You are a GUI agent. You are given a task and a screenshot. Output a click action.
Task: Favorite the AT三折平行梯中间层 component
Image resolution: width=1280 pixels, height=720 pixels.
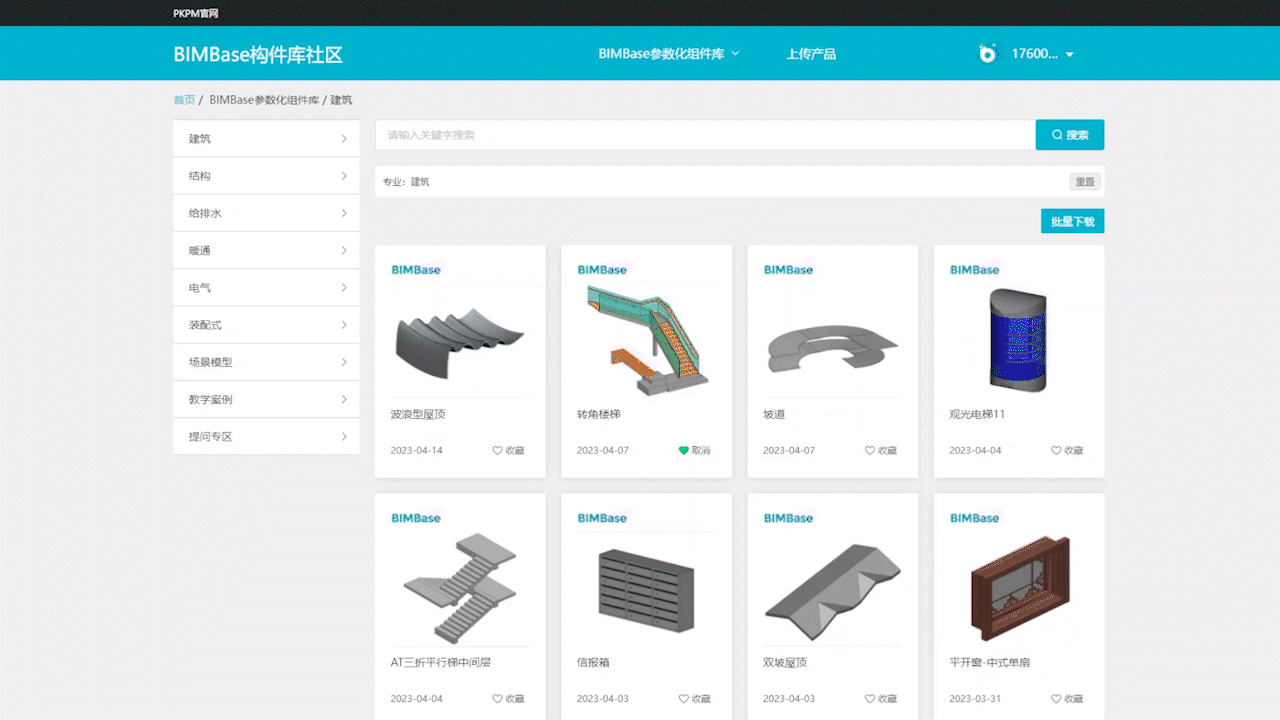pyautogui.click(x=508, y=699)
